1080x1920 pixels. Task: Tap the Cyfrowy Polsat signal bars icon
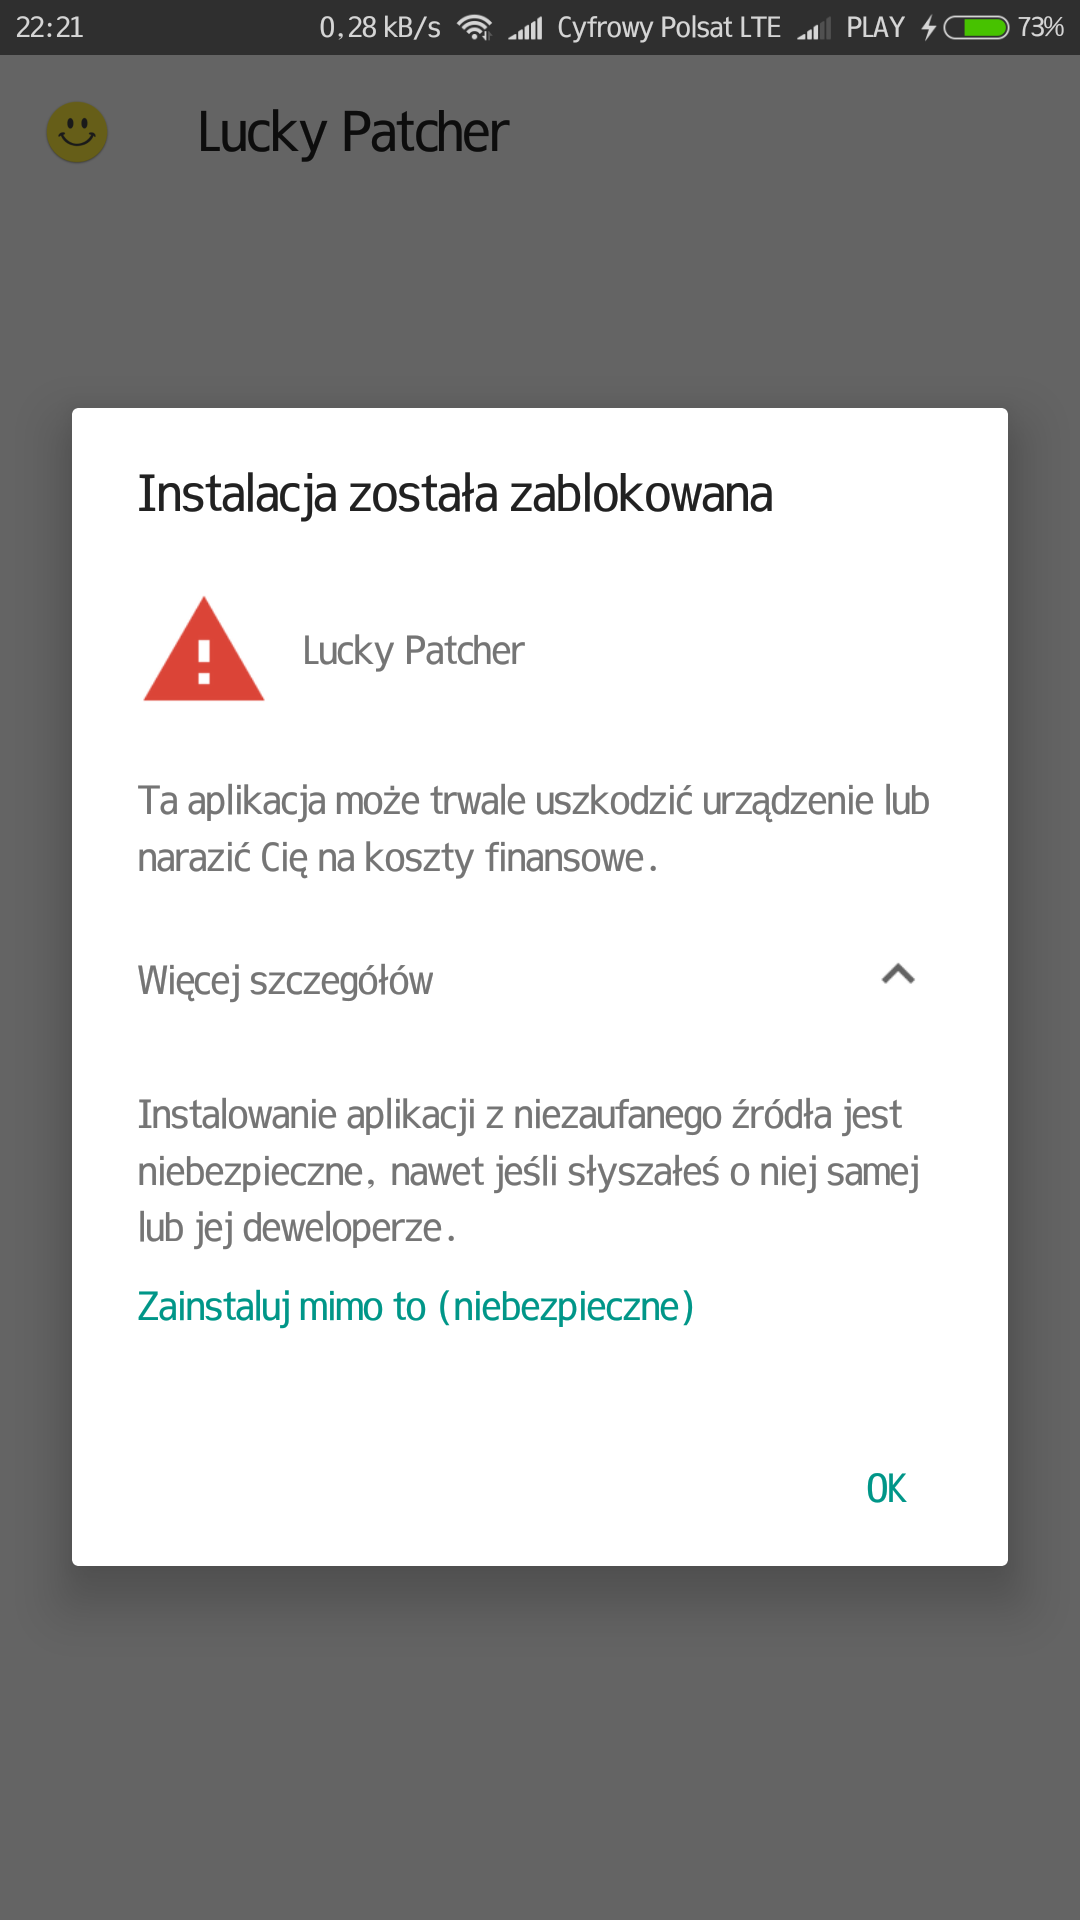point(525,28)
